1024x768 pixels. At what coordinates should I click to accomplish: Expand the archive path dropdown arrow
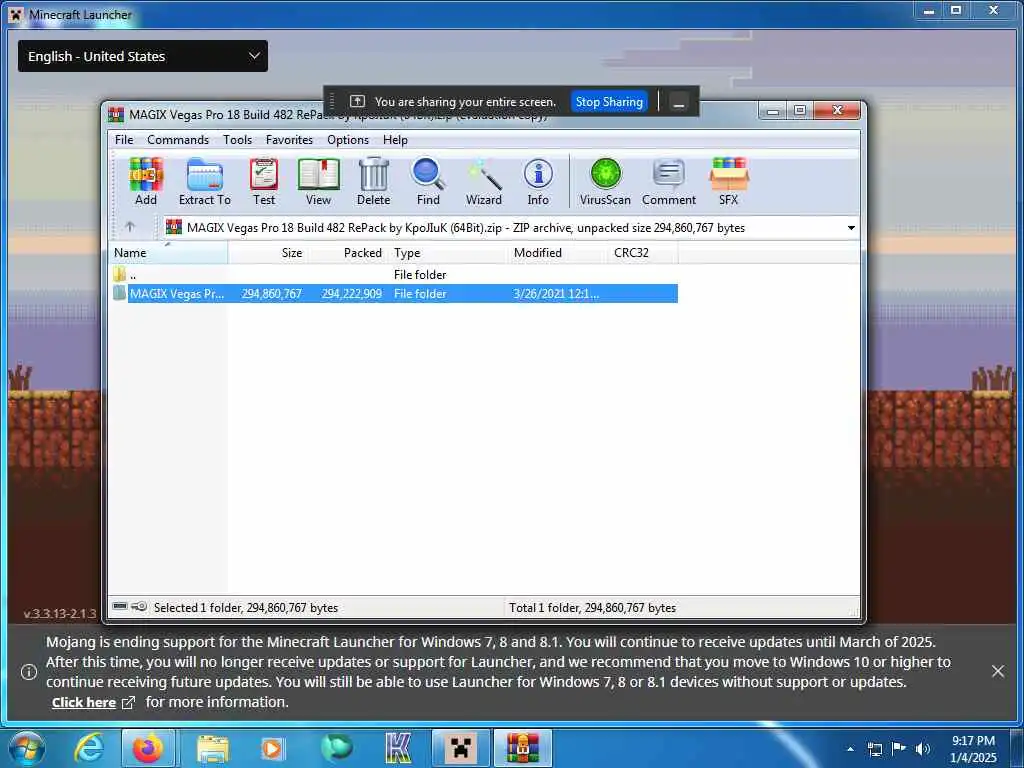click(851, 228)
